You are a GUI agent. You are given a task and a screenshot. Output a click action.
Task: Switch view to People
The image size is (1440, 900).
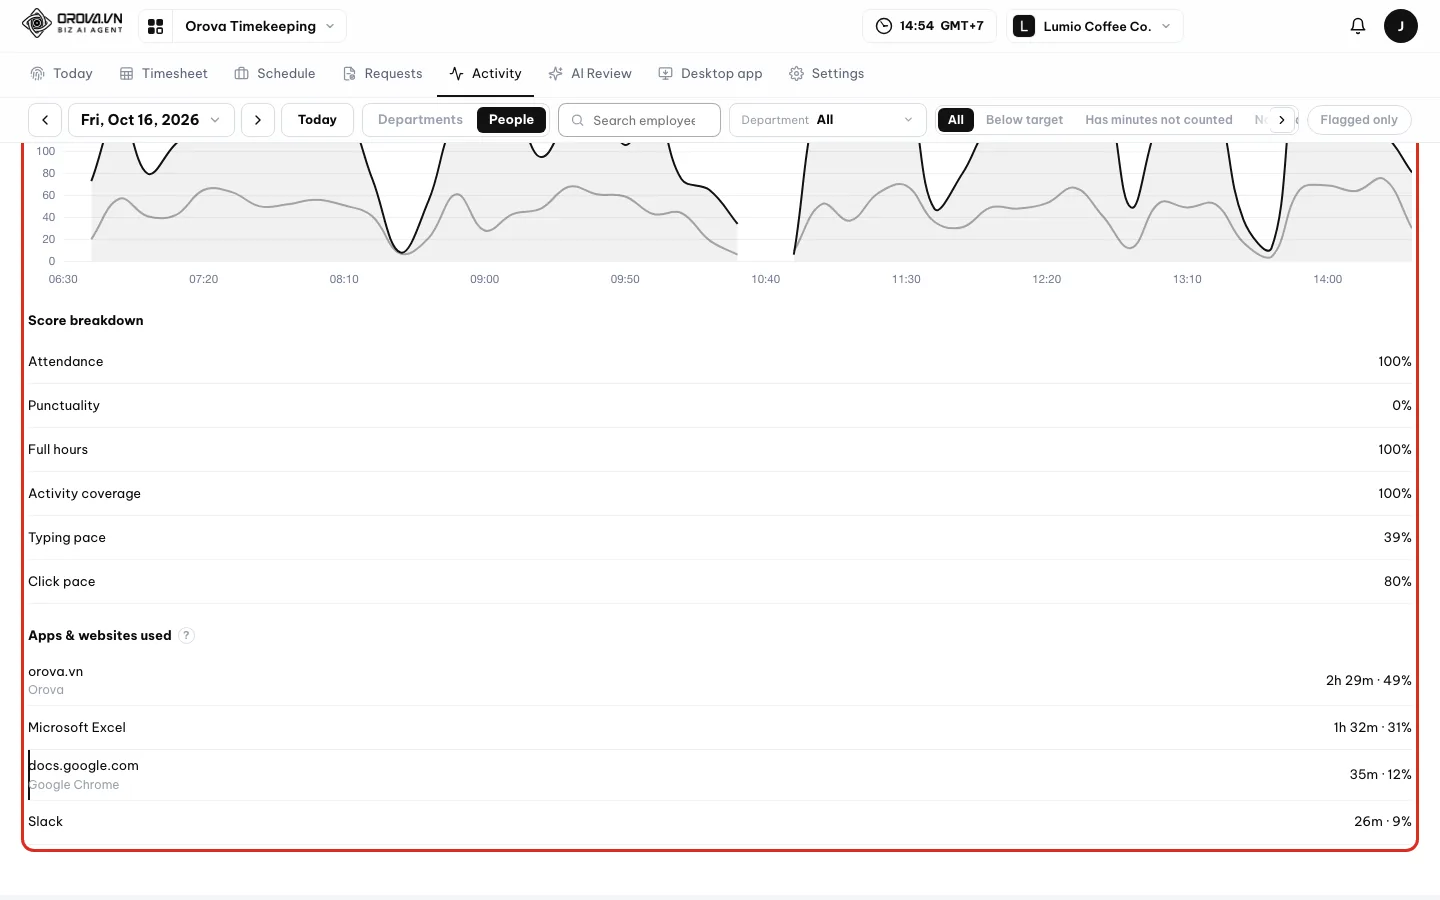511,120
